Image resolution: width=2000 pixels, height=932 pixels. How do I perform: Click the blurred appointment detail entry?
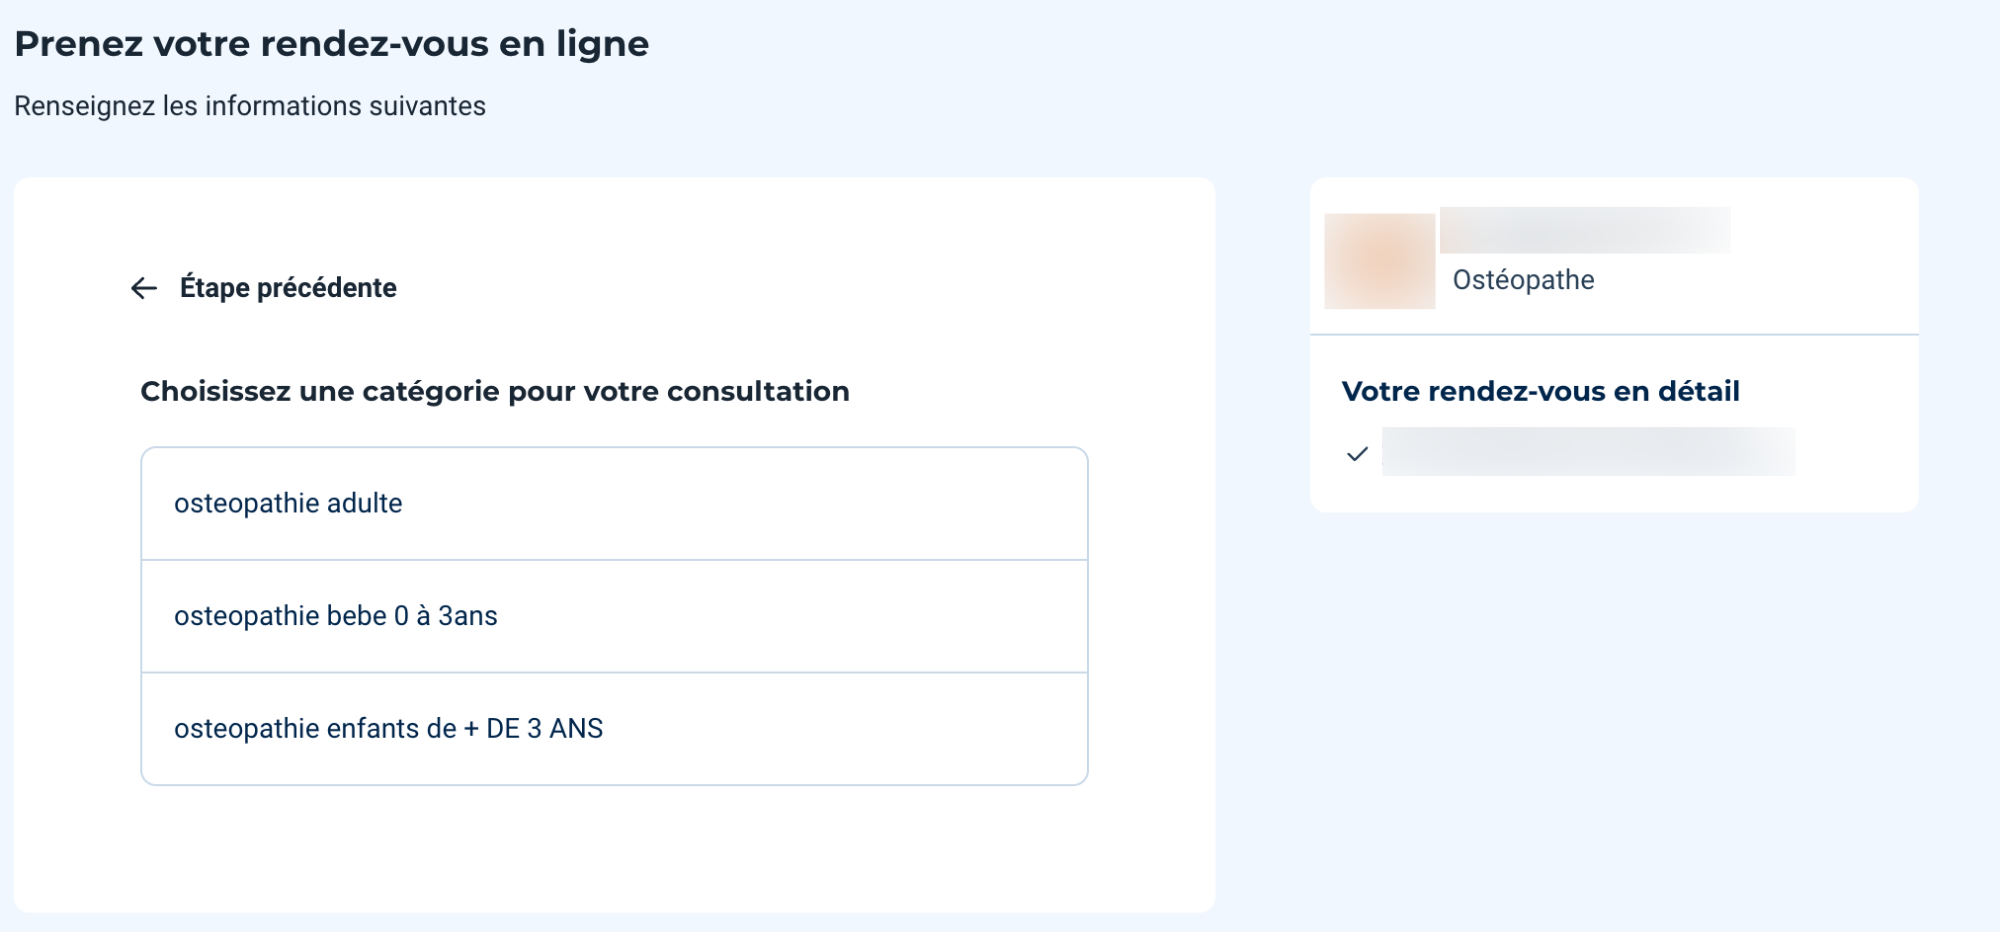click(x=1588, y=452)
